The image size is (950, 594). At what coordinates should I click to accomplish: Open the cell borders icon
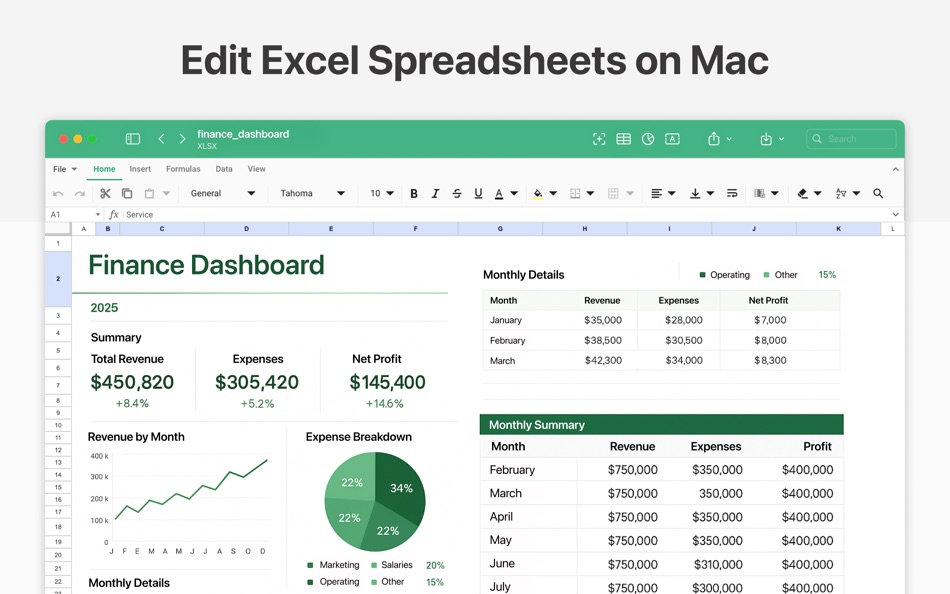tap(575, 193)
